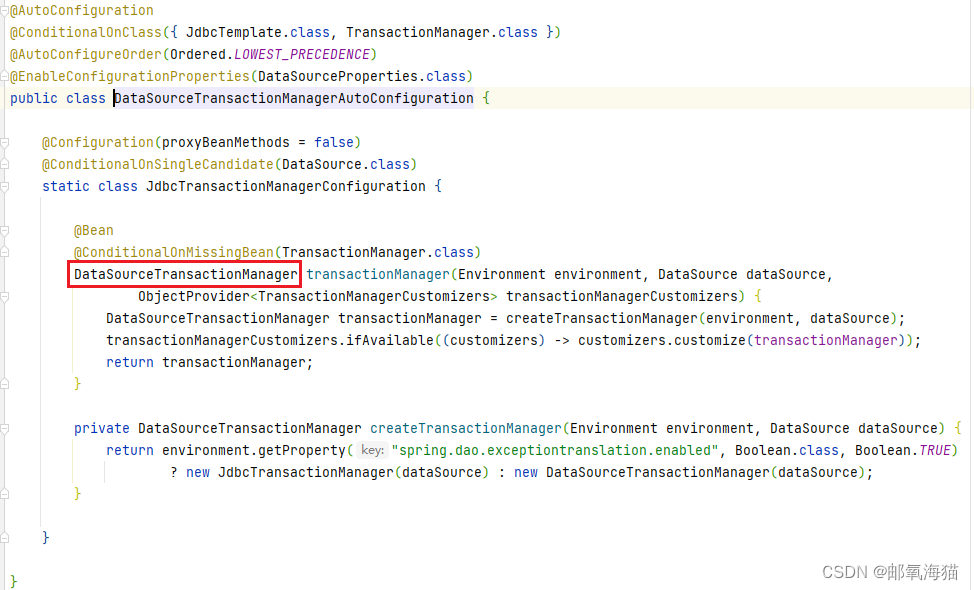Click createTransactionManager method declaration name
Screen dimensions: 974x590
[x=466, y=429]
